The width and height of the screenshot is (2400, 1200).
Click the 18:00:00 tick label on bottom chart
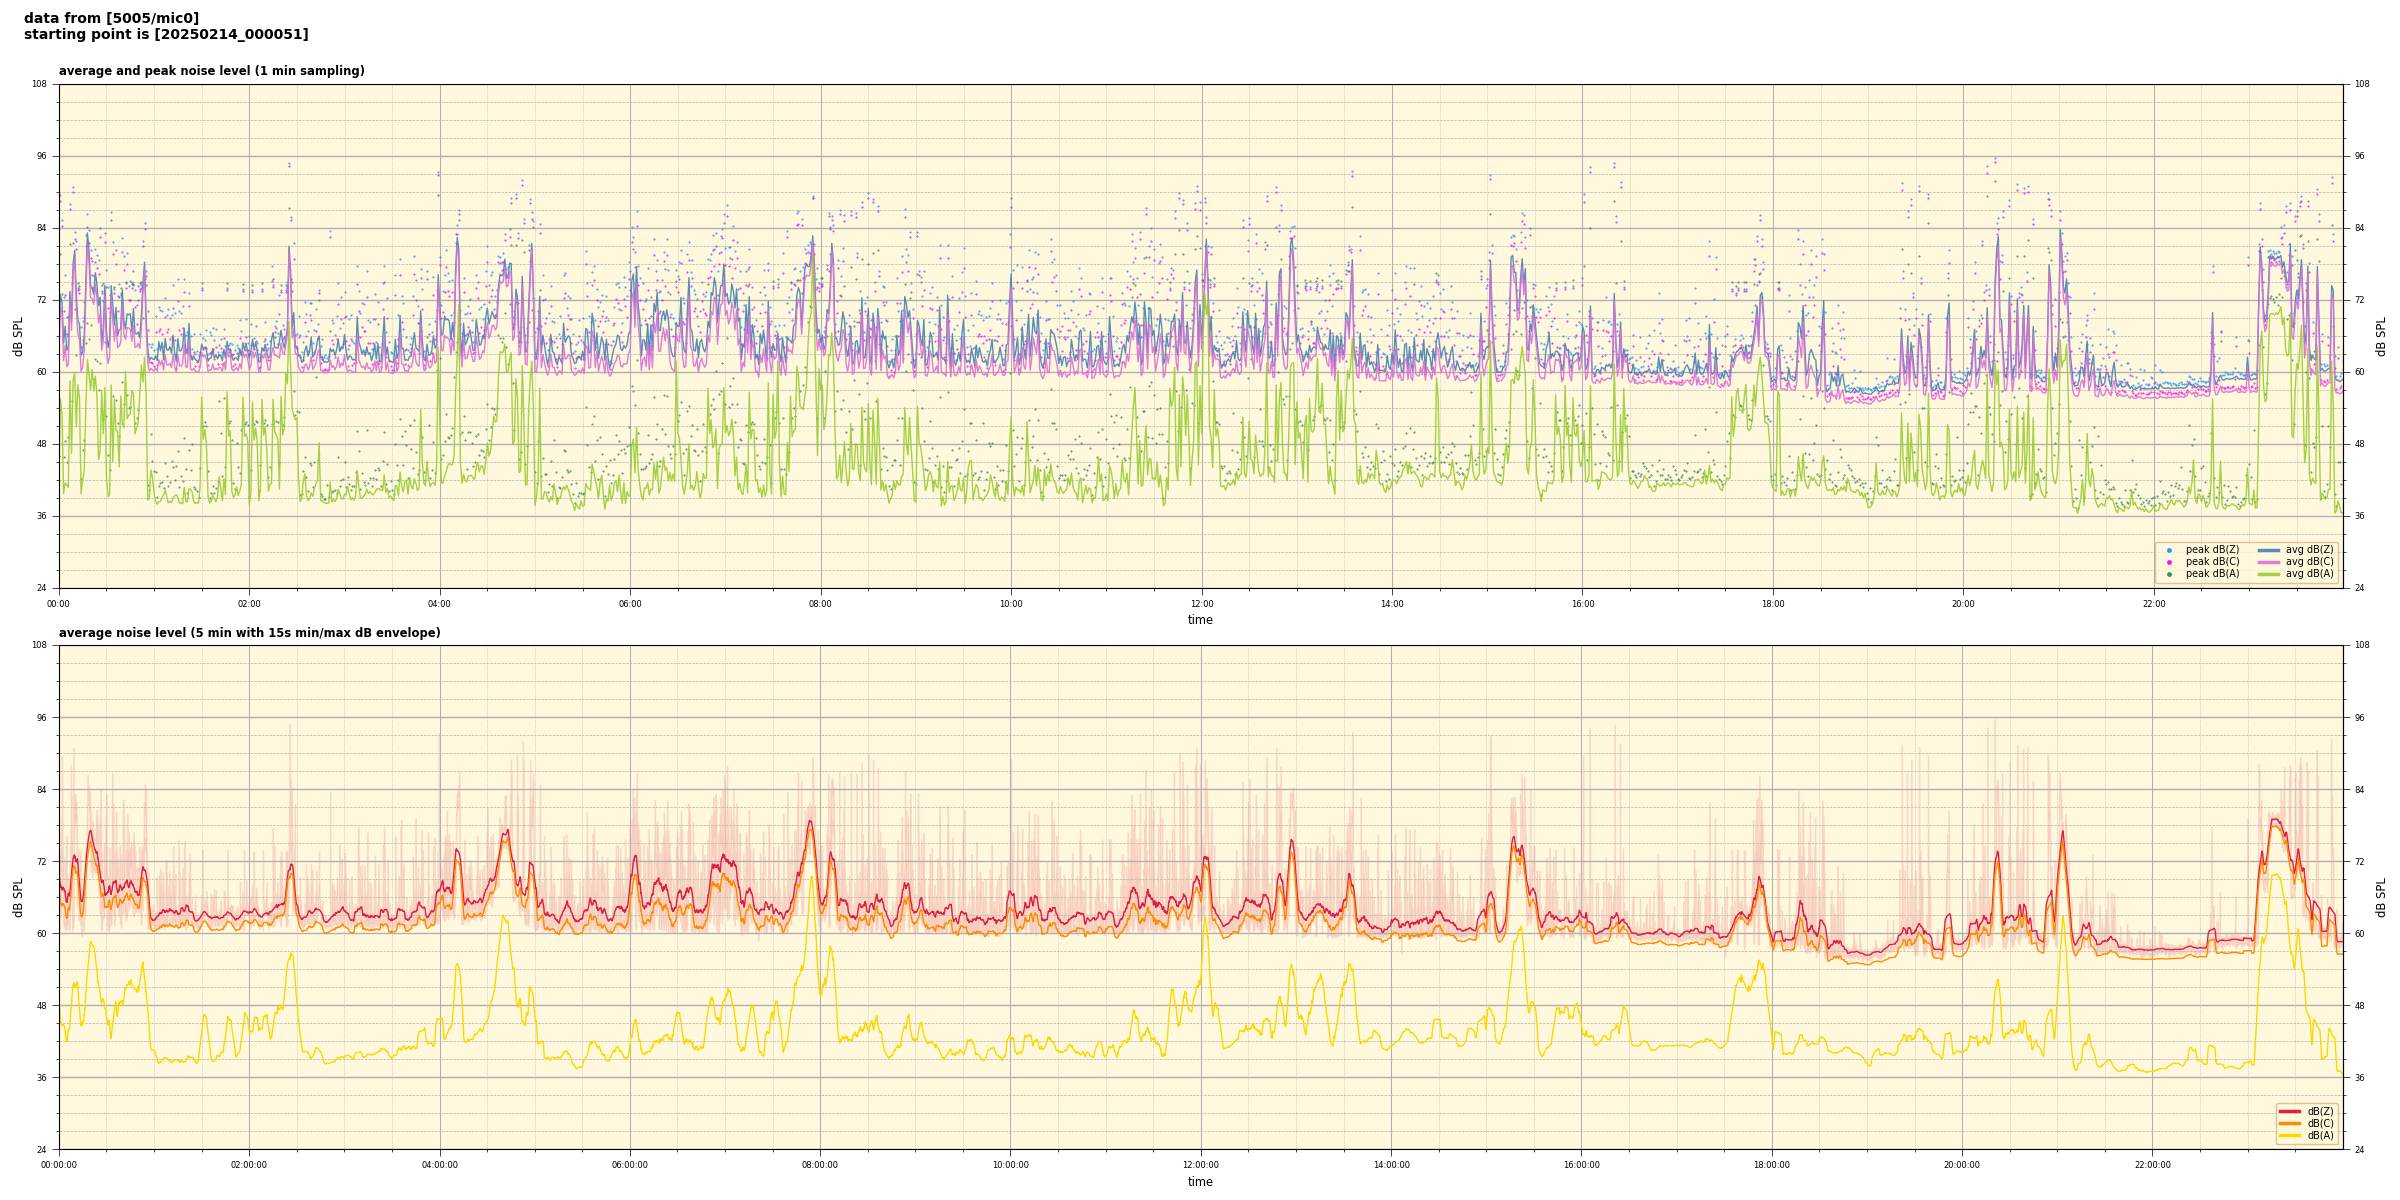(1771, 1165)
